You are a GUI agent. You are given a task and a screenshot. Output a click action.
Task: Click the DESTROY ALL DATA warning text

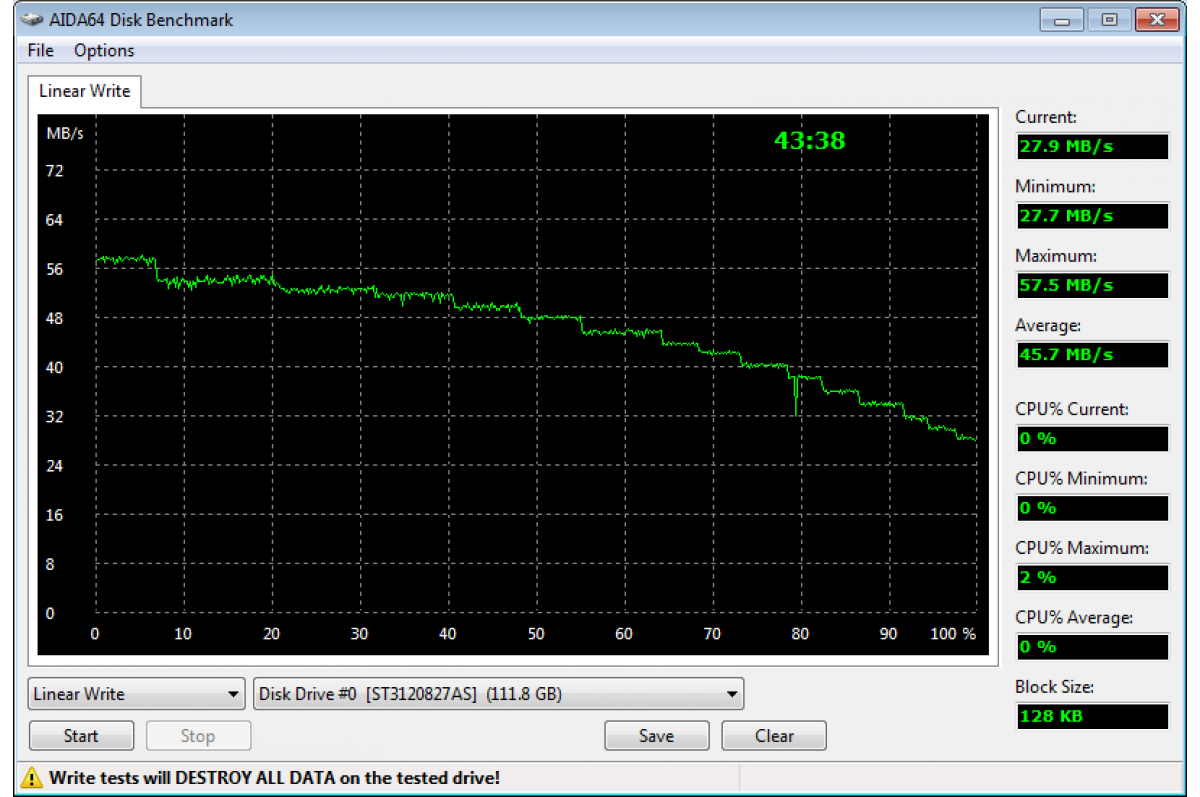[x=275, y=777]
